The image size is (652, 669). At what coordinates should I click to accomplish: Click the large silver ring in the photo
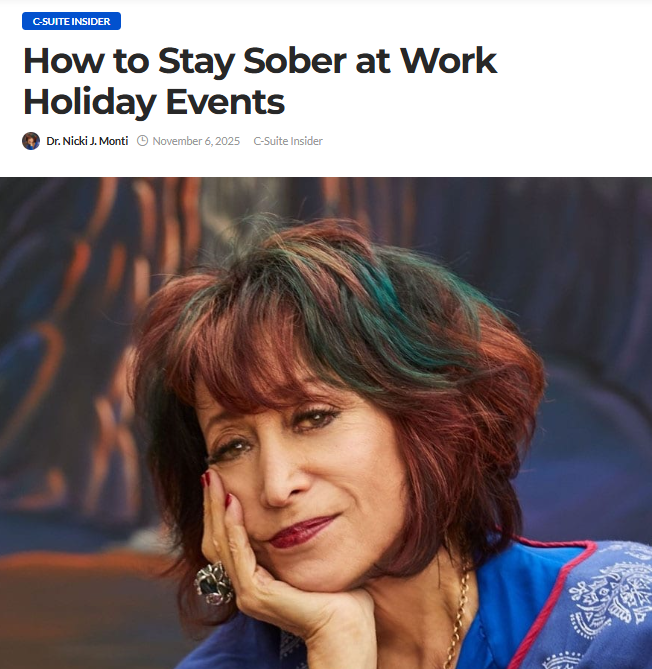click(215, 583)
